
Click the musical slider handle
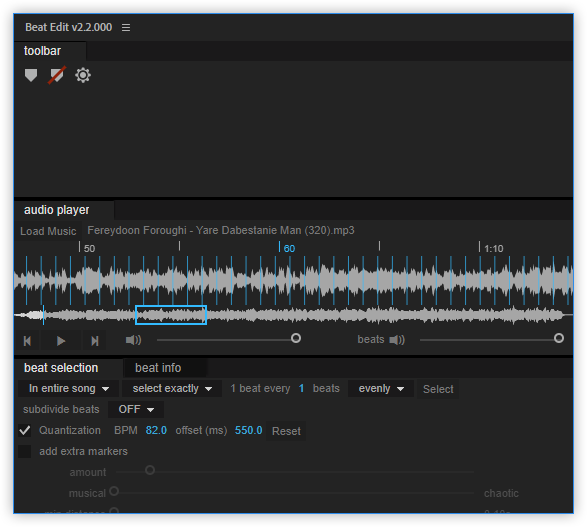click(114, 491)
